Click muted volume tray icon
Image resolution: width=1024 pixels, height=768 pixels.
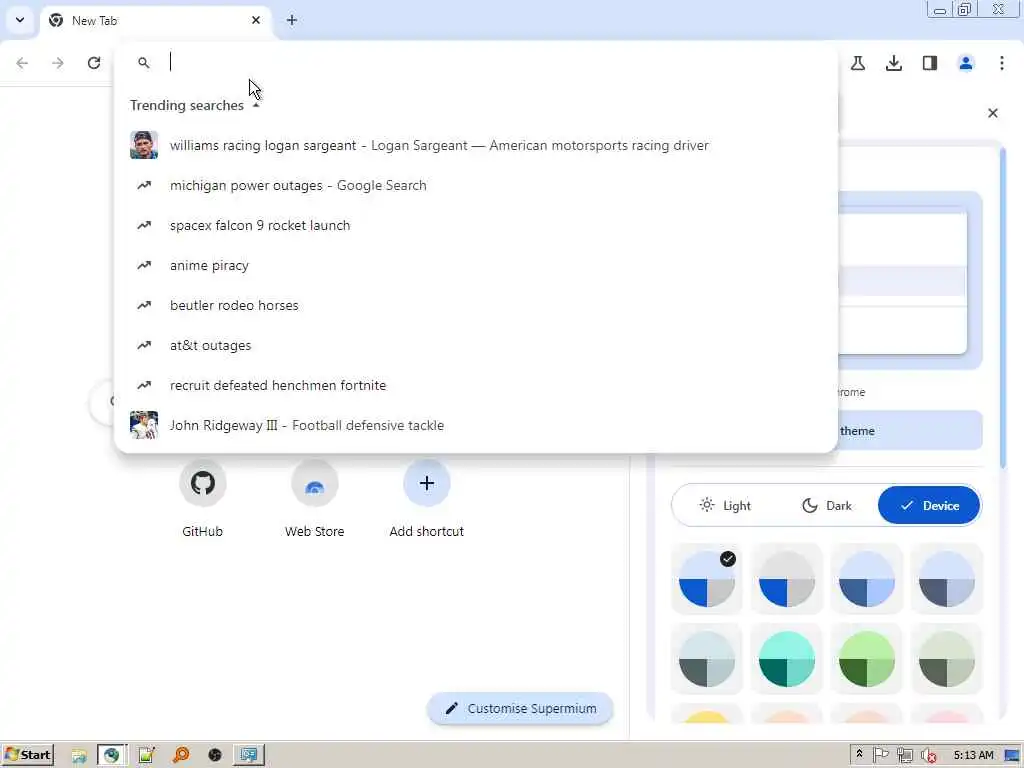coord(928,756)
